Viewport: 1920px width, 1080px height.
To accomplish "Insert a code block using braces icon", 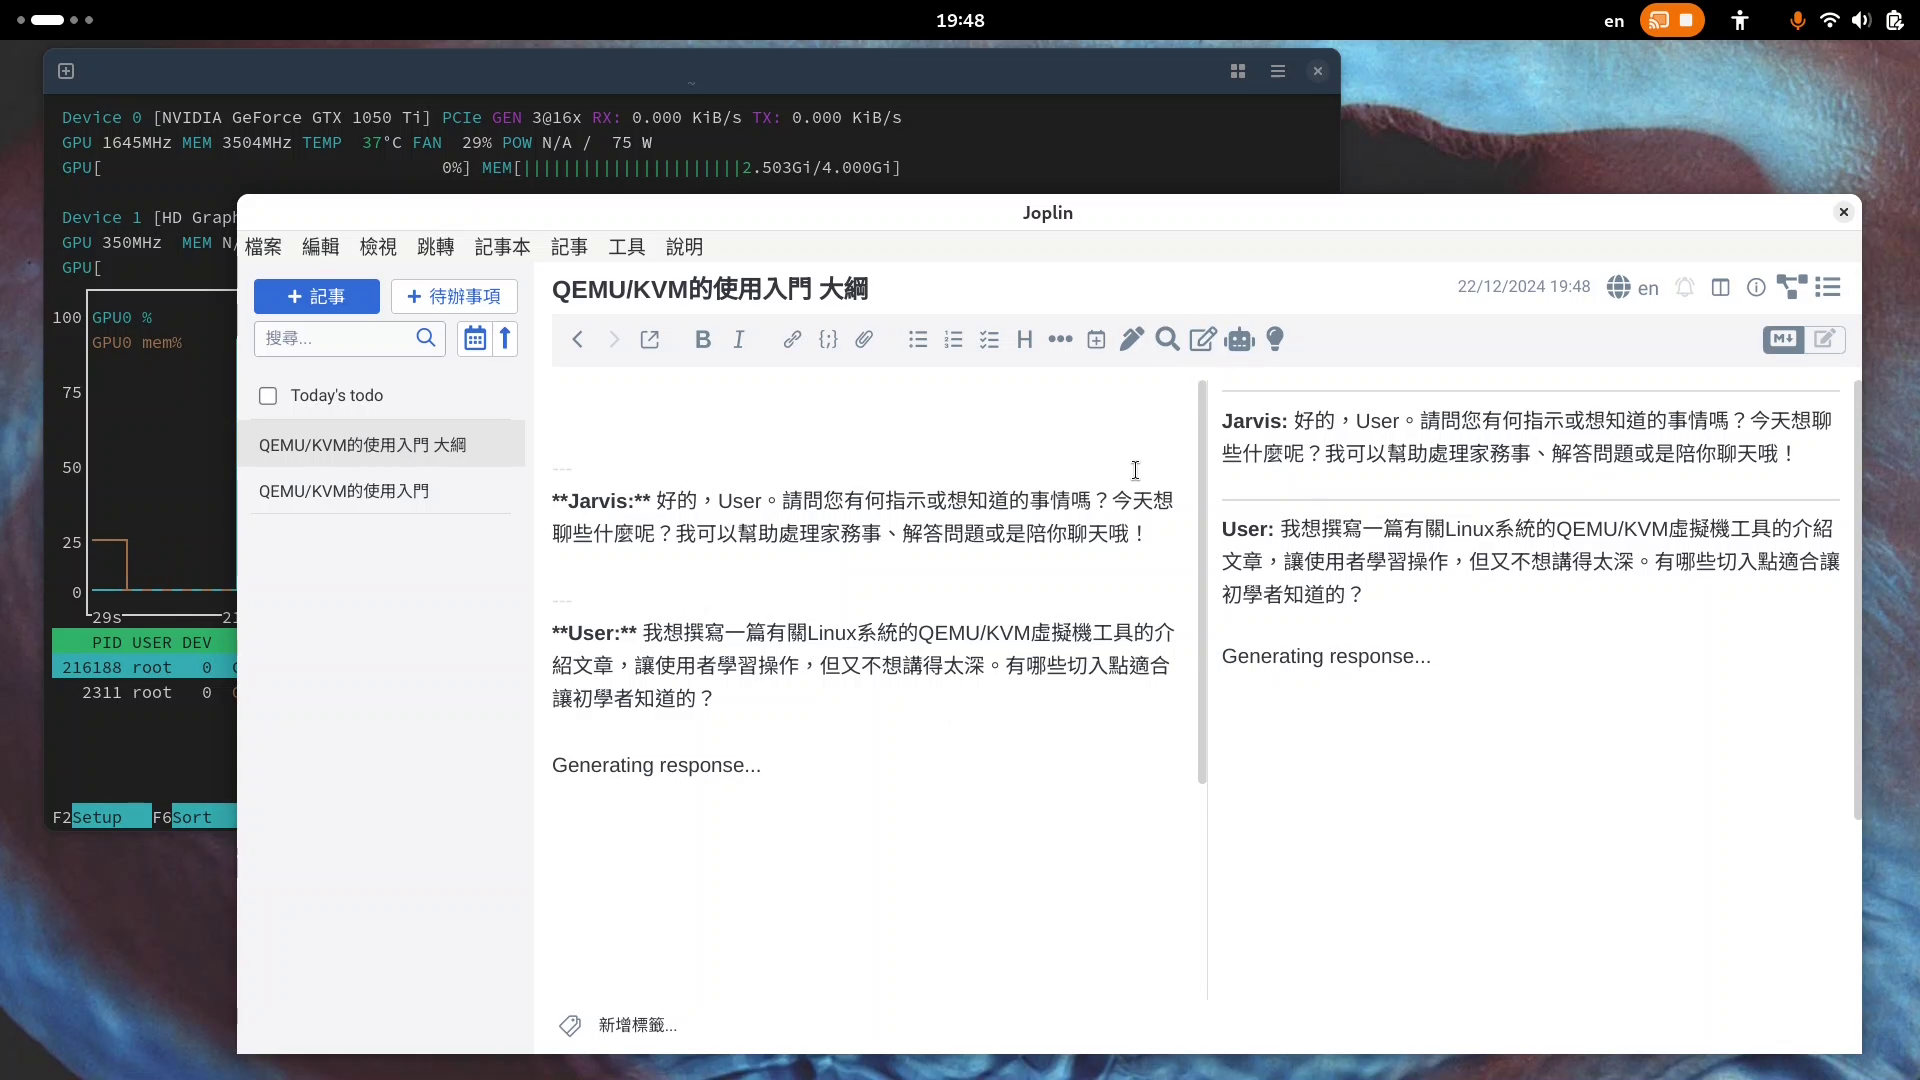I will [828, 340].
